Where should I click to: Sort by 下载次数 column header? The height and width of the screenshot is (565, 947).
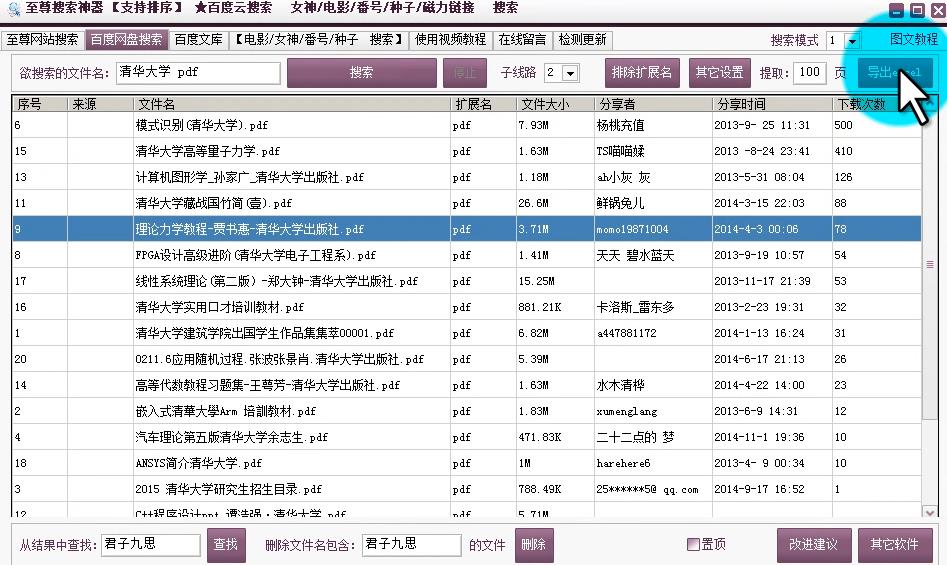point(877,104)
